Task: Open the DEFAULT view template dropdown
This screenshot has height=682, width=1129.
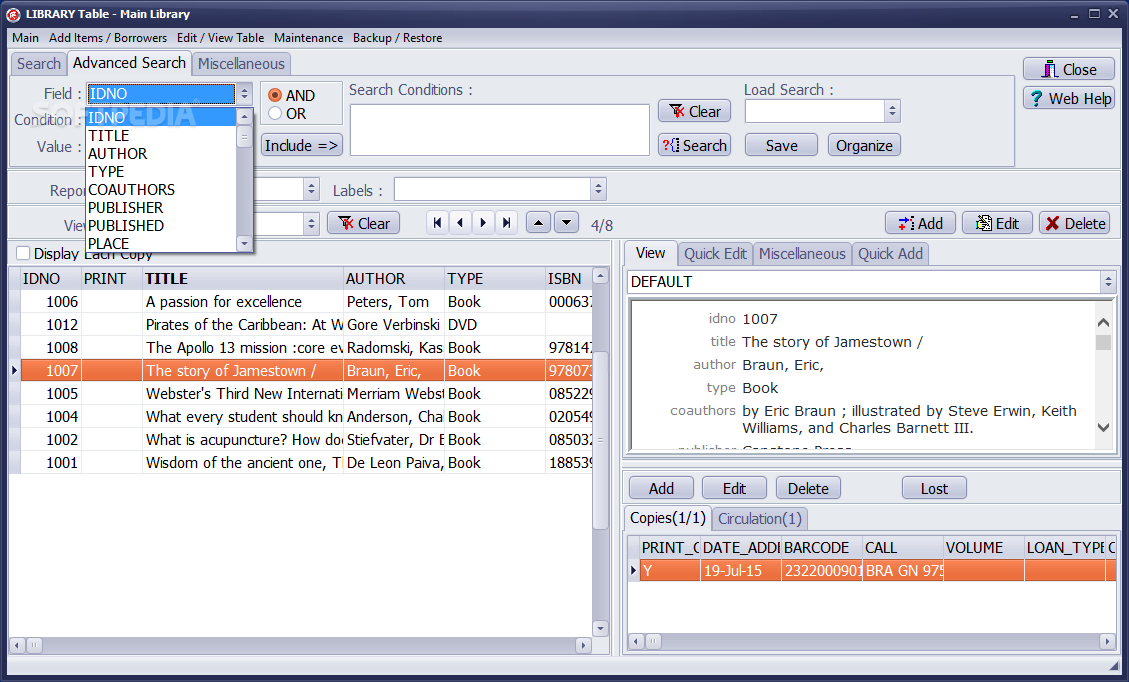Action: point(1108,282)
